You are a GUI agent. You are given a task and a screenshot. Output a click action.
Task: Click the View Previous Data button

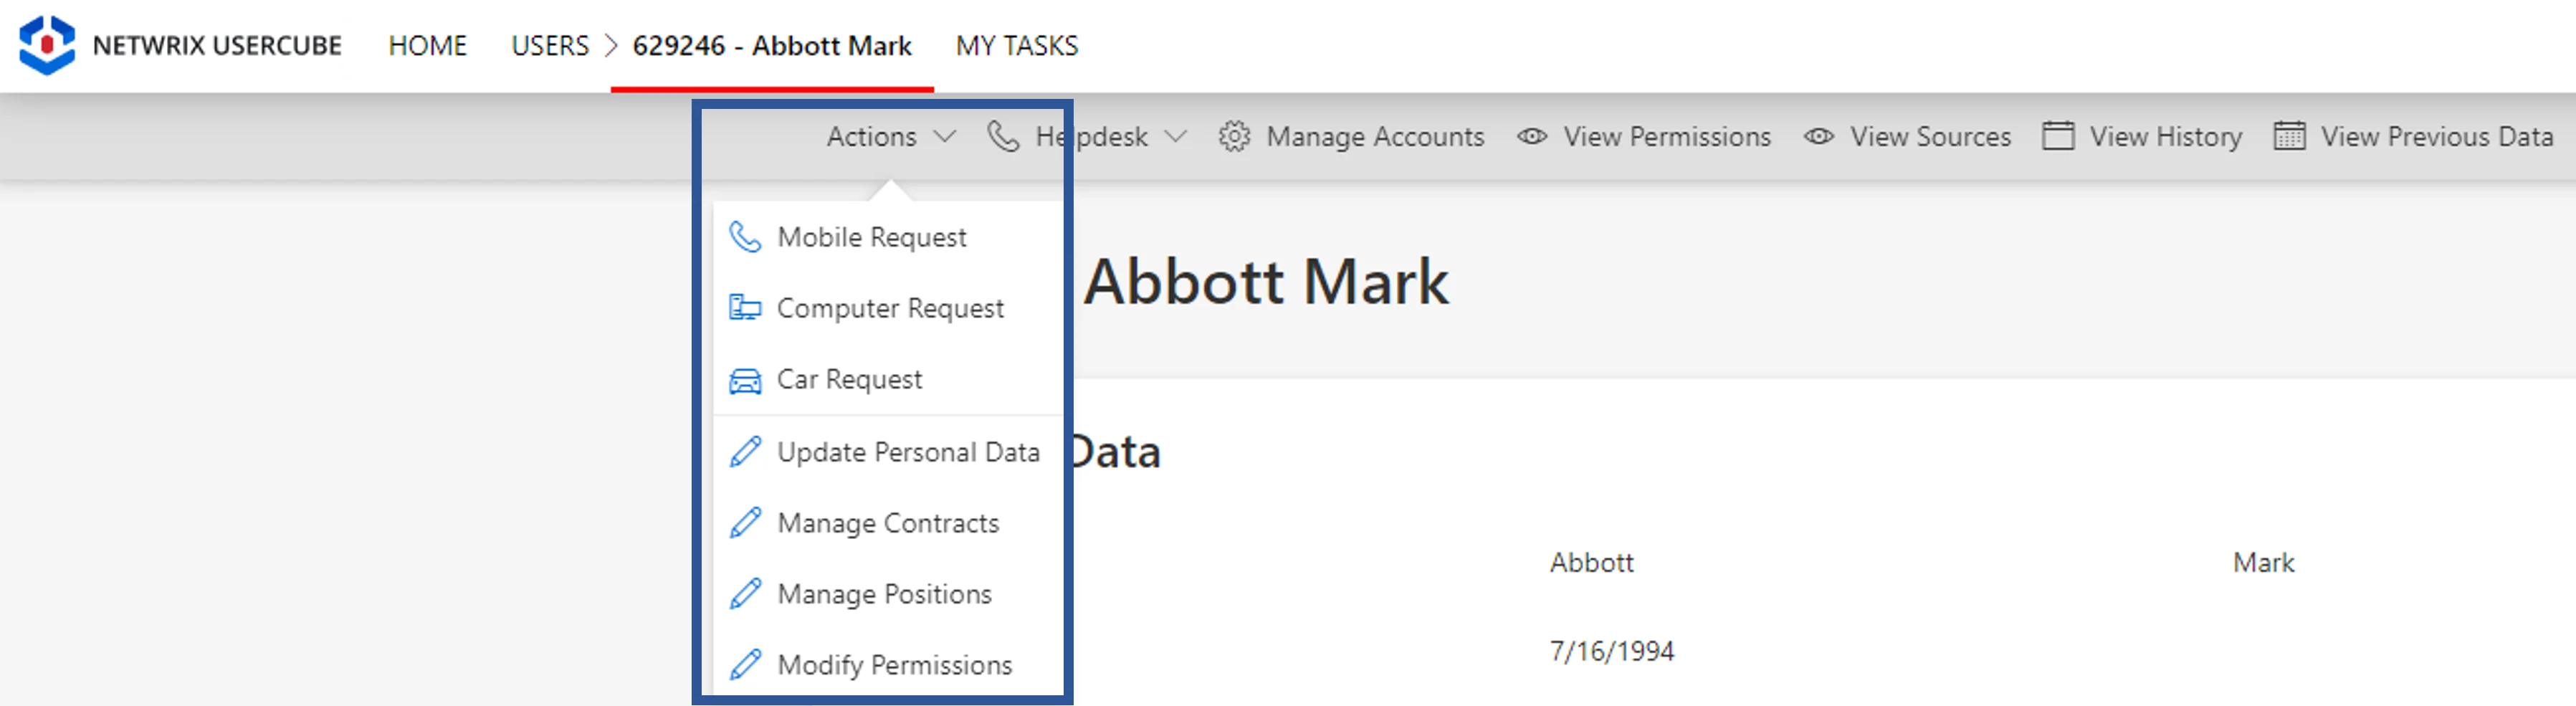pos(2413,137)
